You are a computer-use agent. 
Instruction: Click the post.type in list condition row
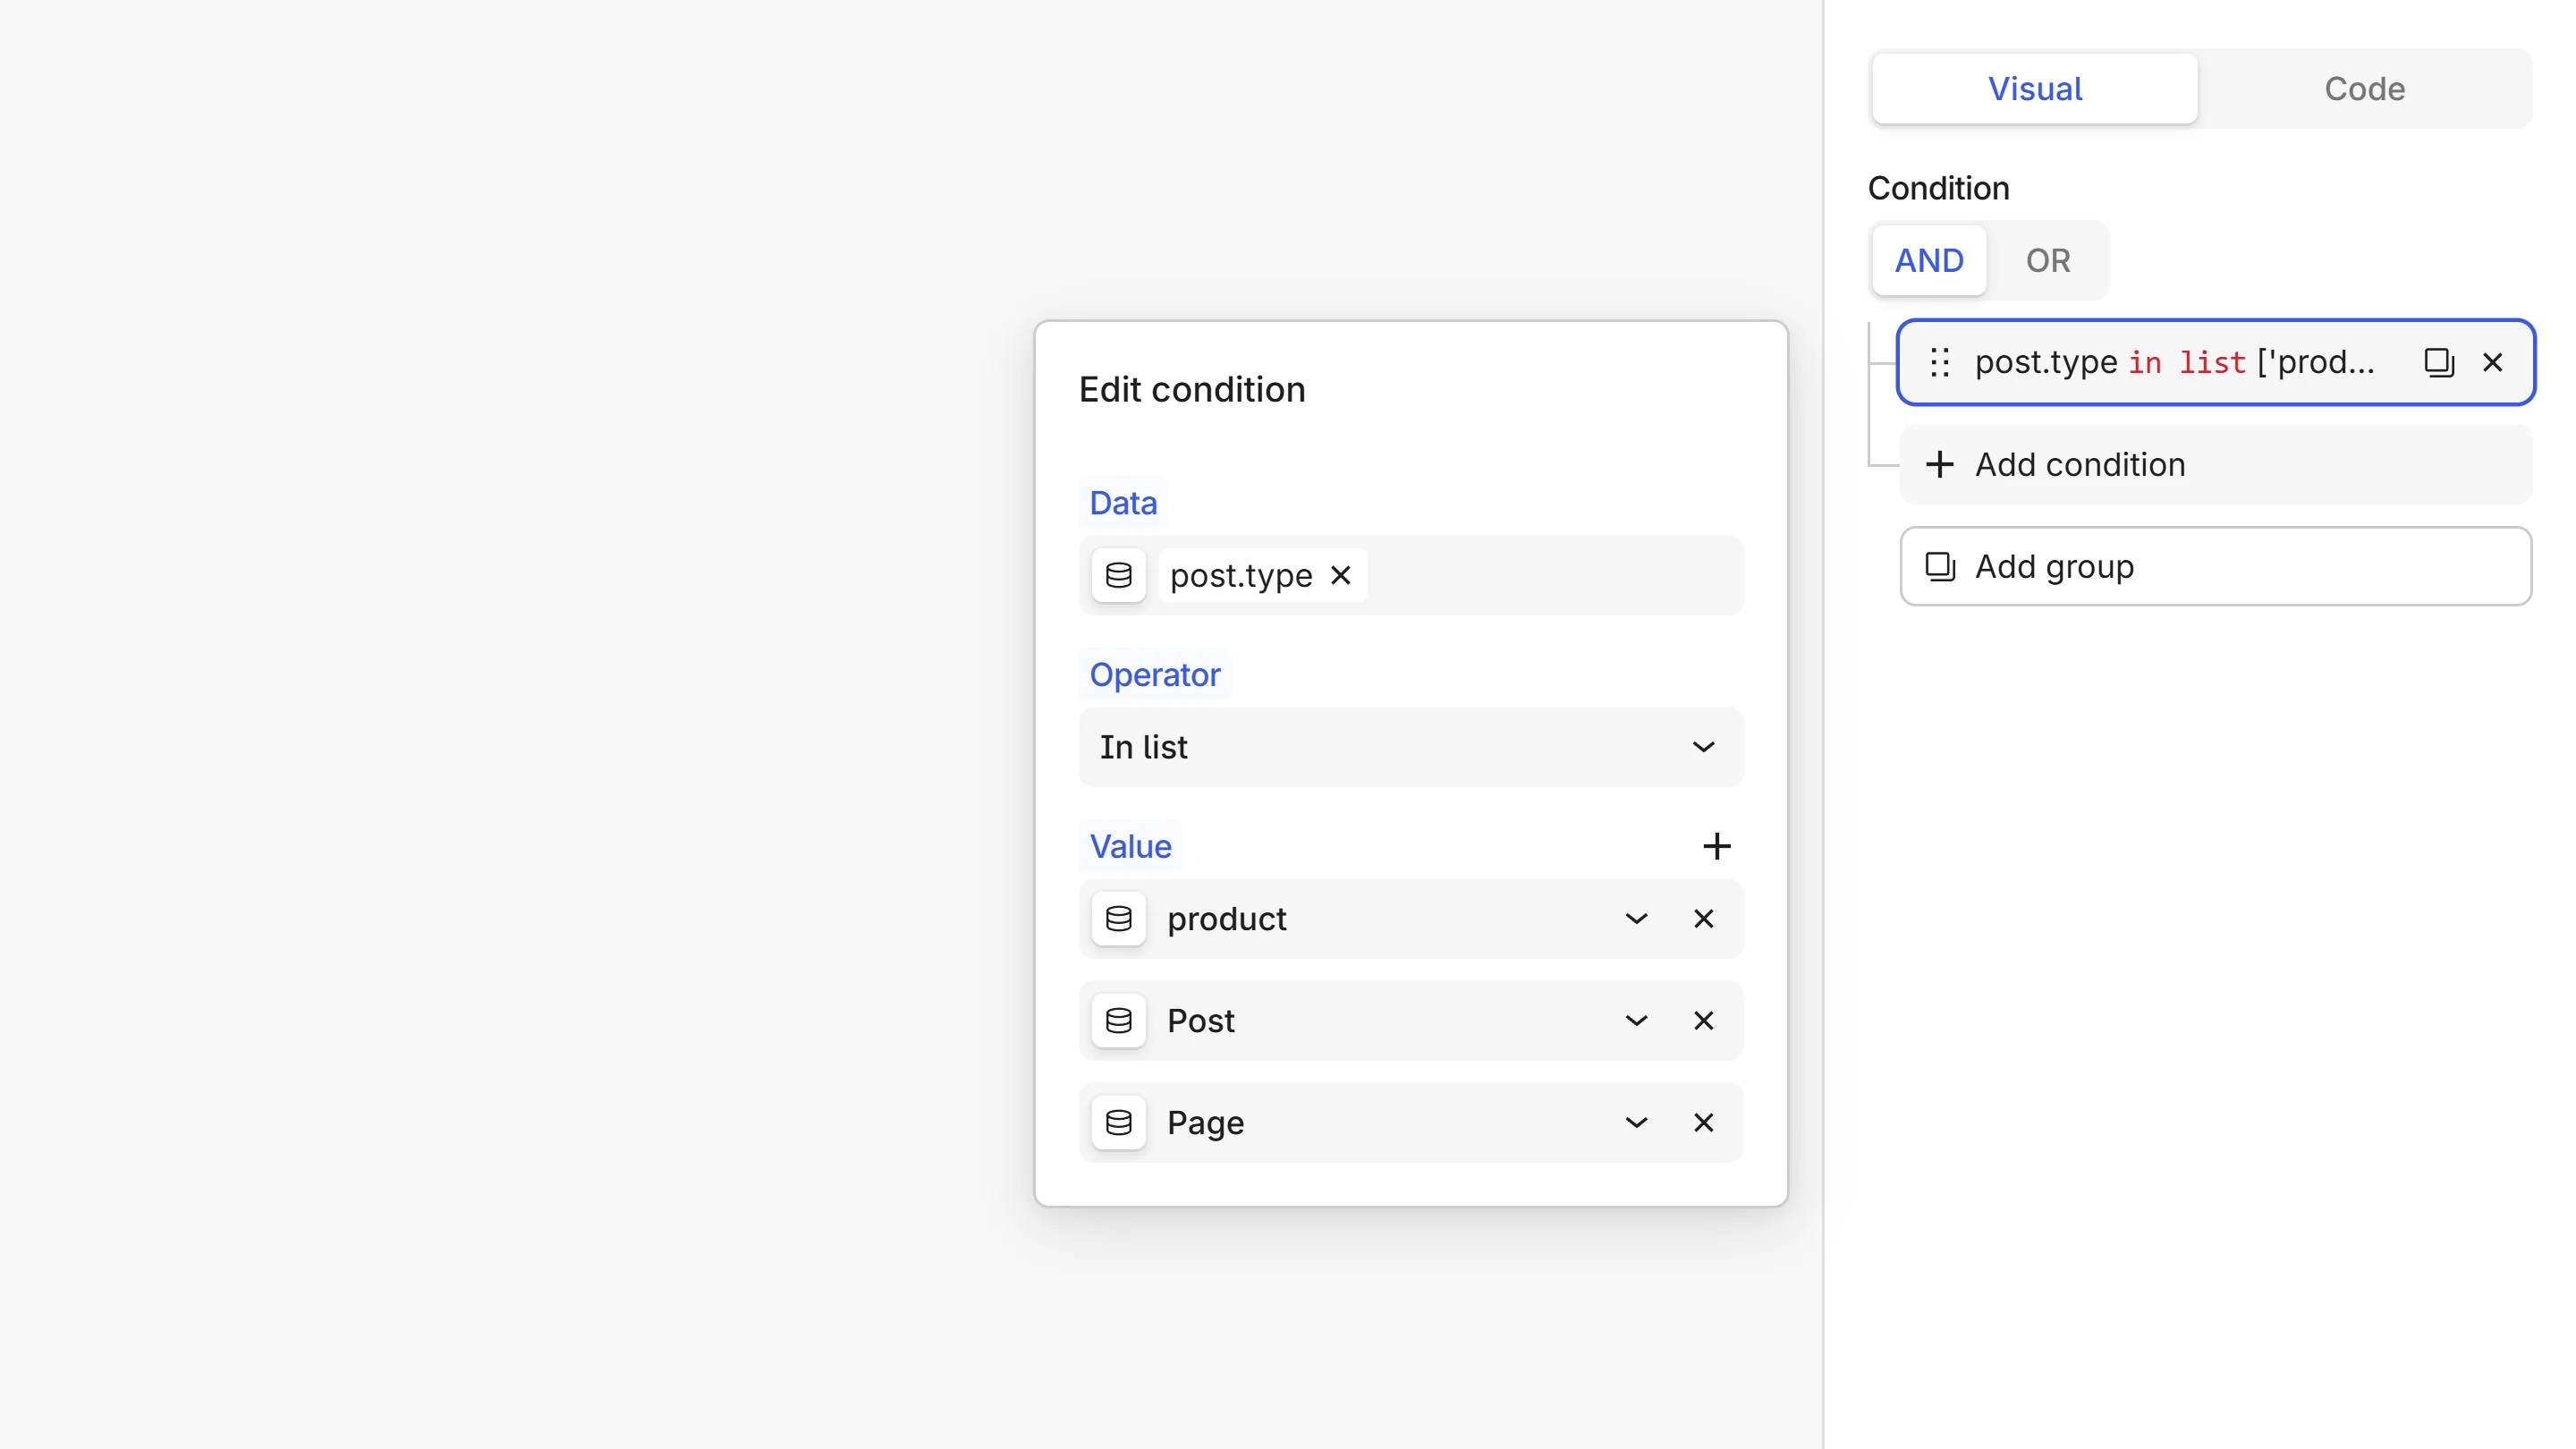tap(2215, 362)
